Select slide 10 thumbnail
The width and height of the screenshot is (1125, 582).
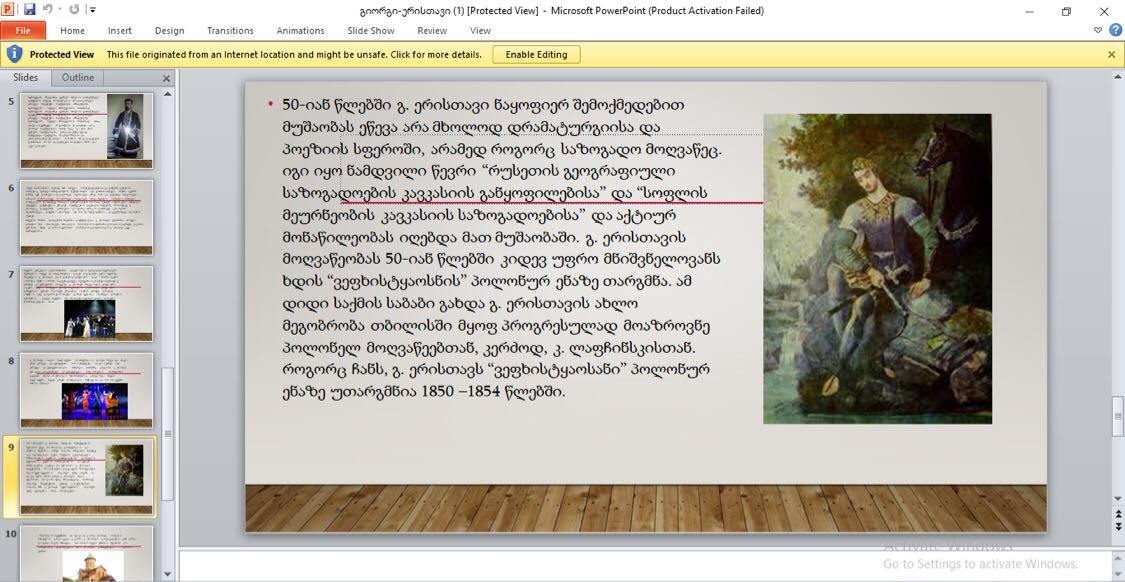[87, 553]
